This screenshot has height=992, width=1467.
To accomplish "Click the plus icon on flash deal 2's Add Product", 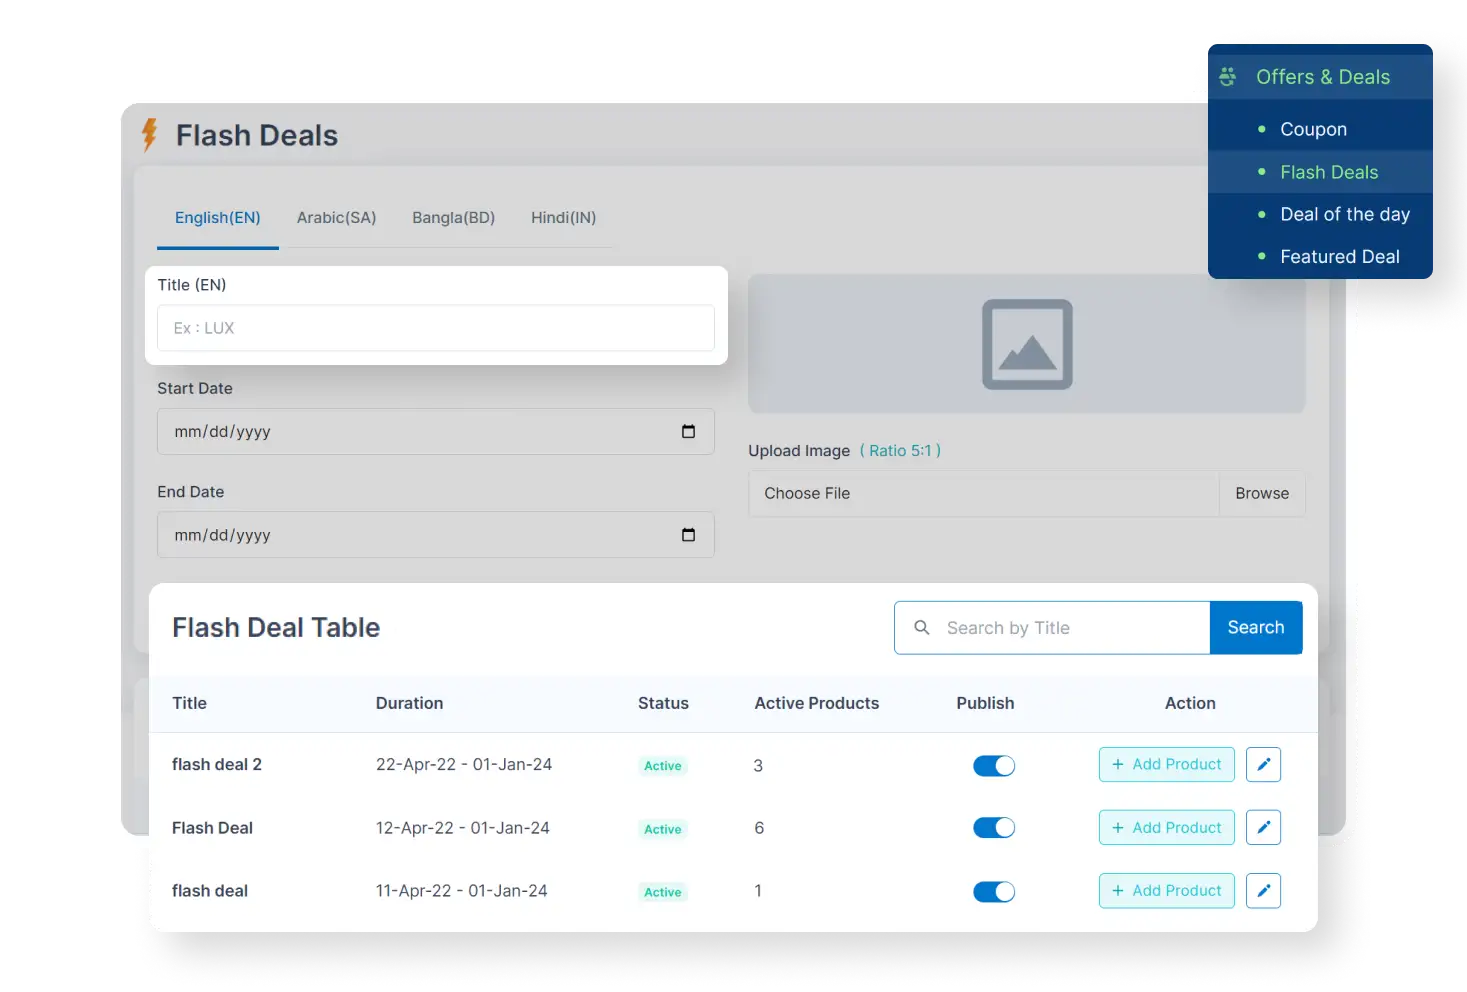I will tap(1117, 764).
